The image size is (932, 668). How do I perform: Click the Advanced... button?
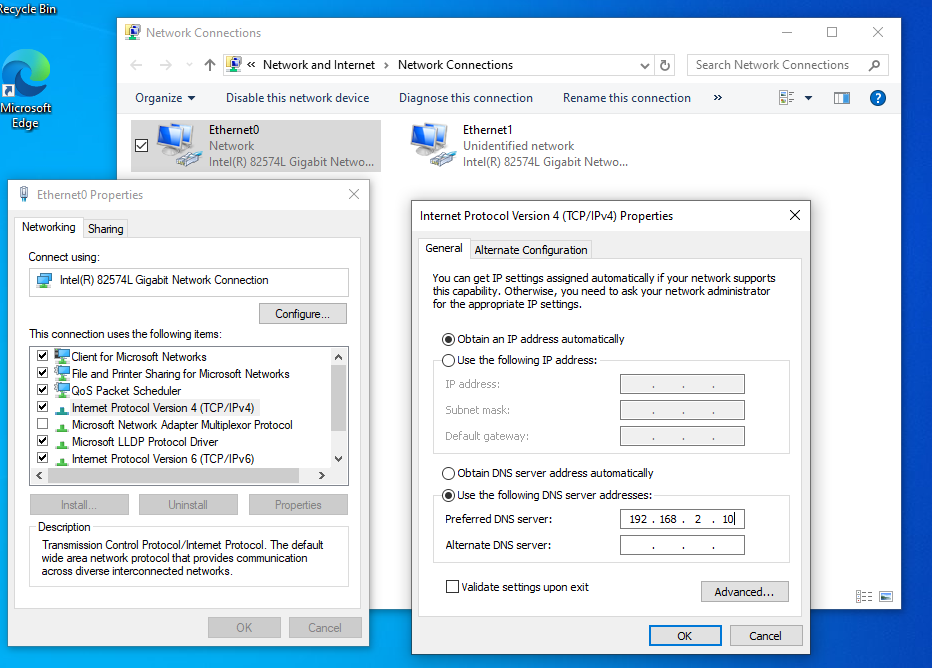(744, 592)
